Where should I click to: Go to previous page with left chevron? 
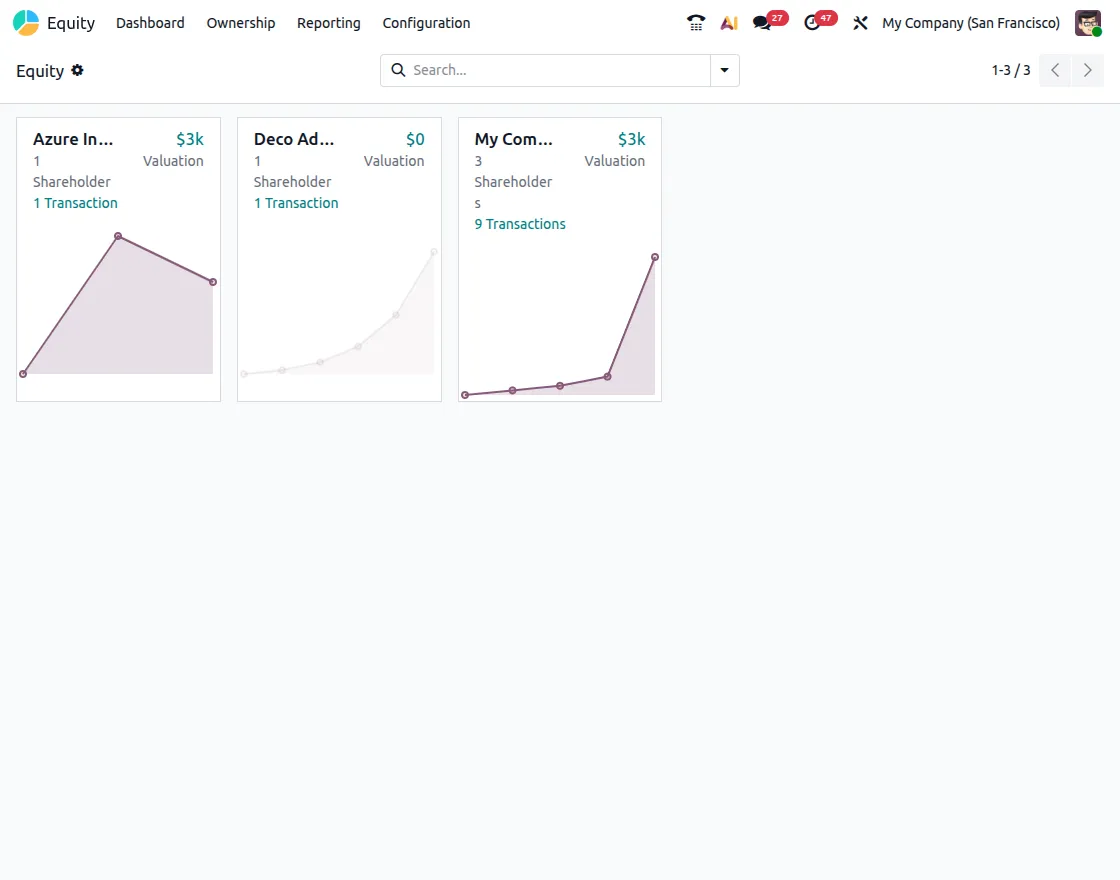(1055, 70)
